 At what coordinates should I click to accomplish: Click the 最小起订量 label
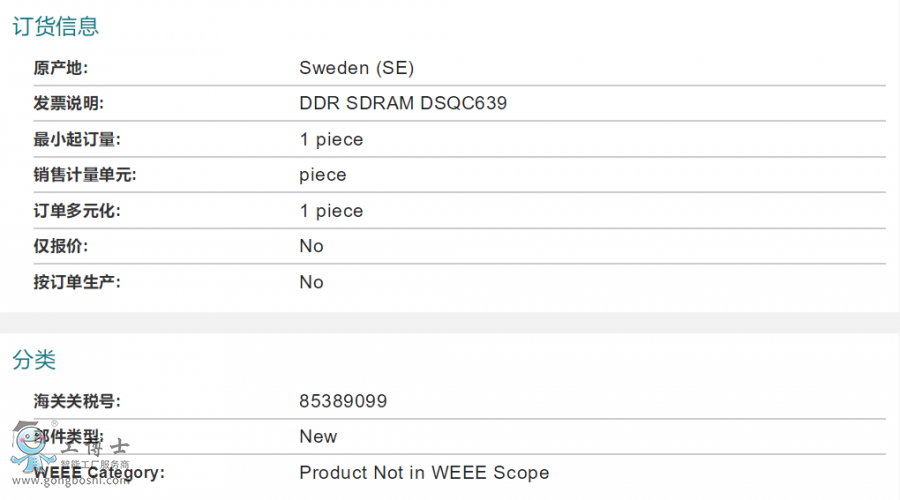coord(77,139)
